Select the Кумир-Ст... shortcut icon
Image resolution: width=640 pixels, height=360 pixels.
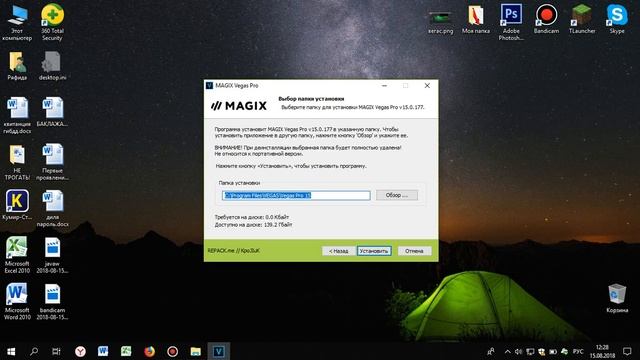pyautogui.click(x=17, y=205)
